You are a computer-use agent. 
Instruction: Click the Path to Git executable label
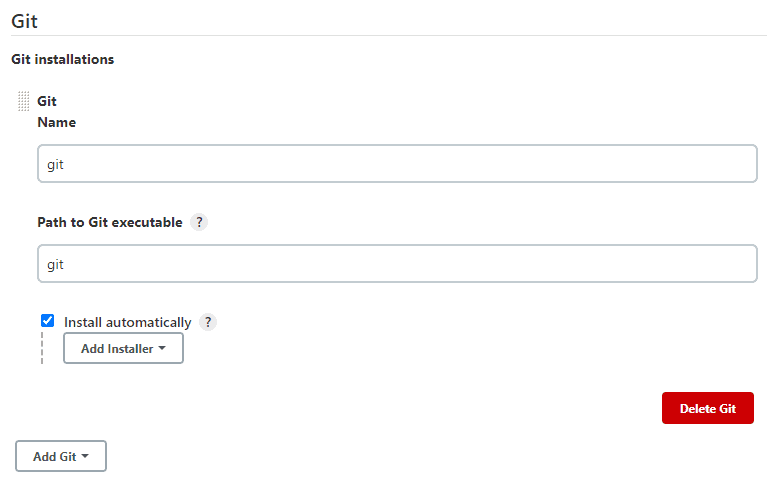point(110,222)
